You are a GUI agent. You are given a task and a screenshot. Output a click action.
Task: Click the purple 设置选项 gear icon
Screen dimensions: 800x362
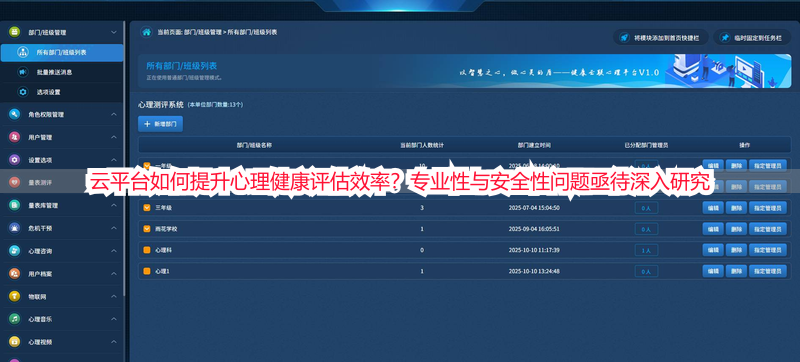coord(14,160)
